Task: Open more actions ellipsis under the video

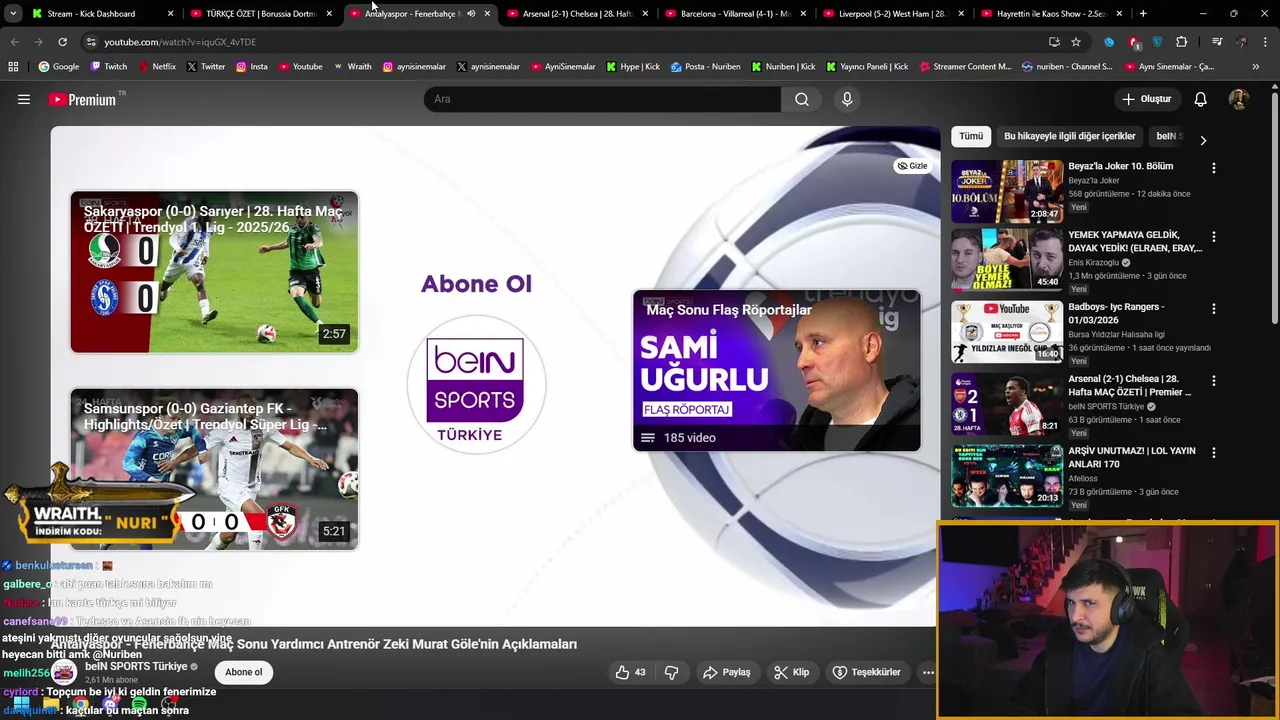Action: (928, 672)
